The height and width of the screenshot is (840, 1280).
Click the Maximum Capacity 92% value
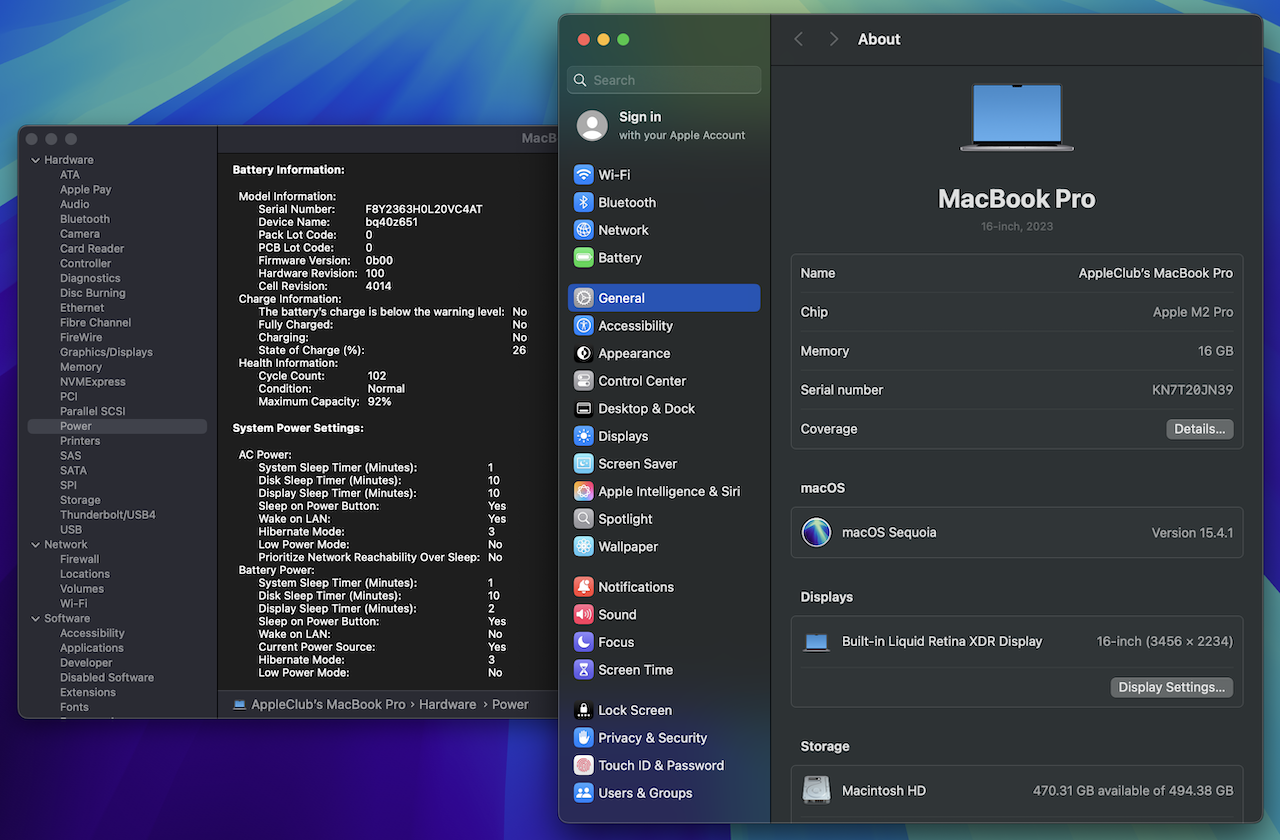tap(379, 401)
